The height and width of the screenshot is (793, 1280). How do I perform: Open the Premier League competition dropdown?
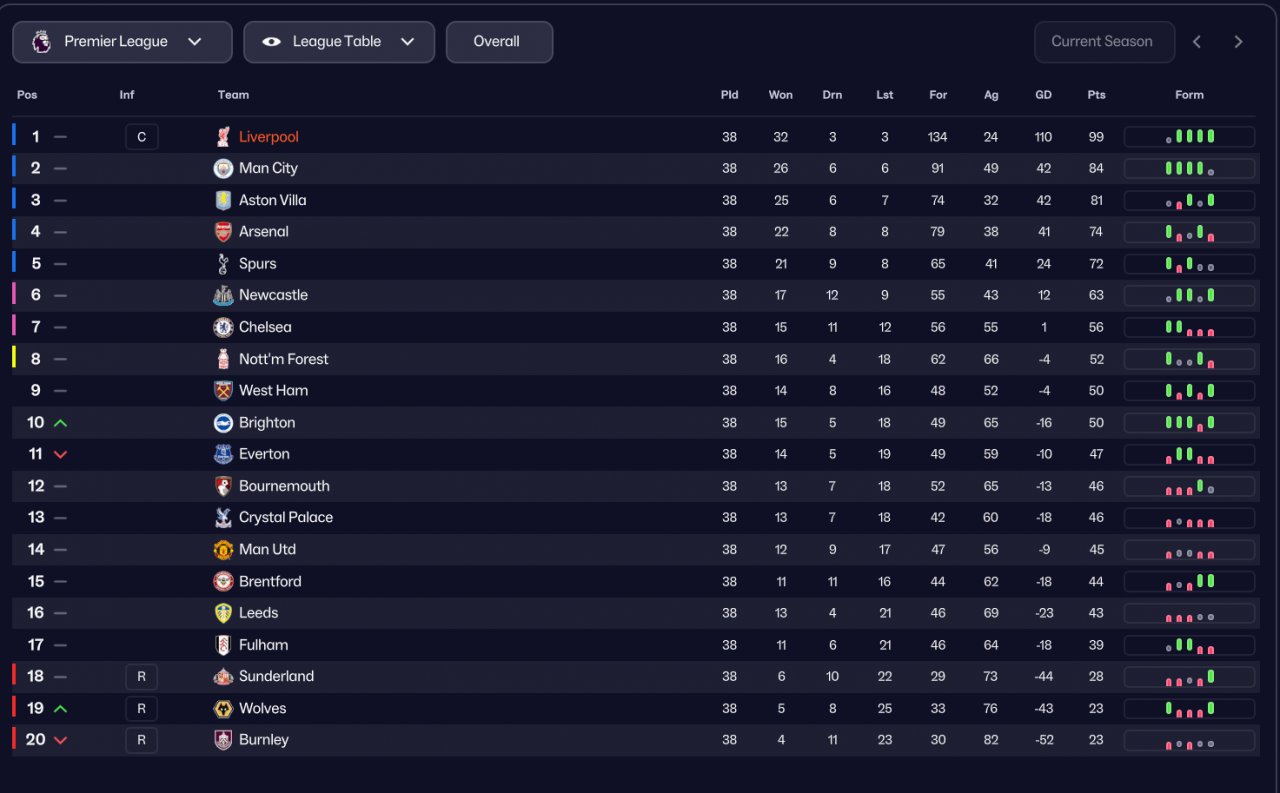click(x=122, y=42)
